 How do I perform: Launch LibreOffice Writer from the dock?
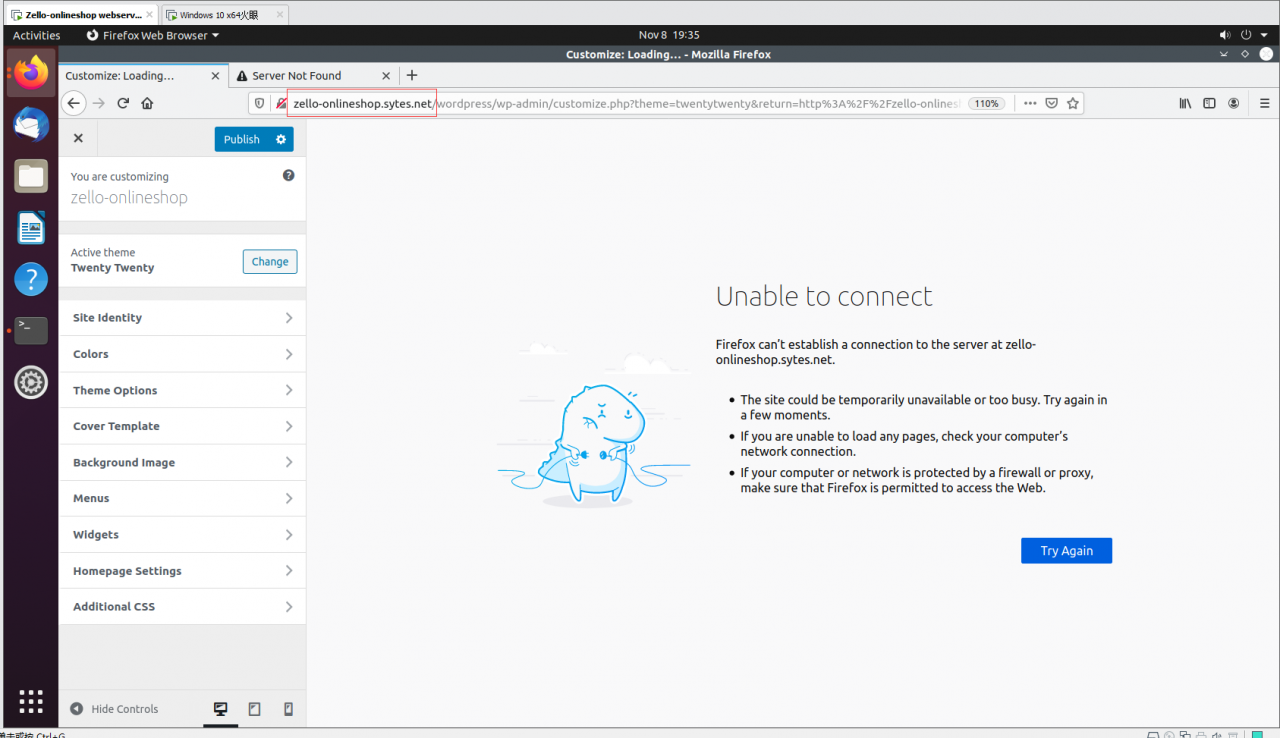coord(31,228)
